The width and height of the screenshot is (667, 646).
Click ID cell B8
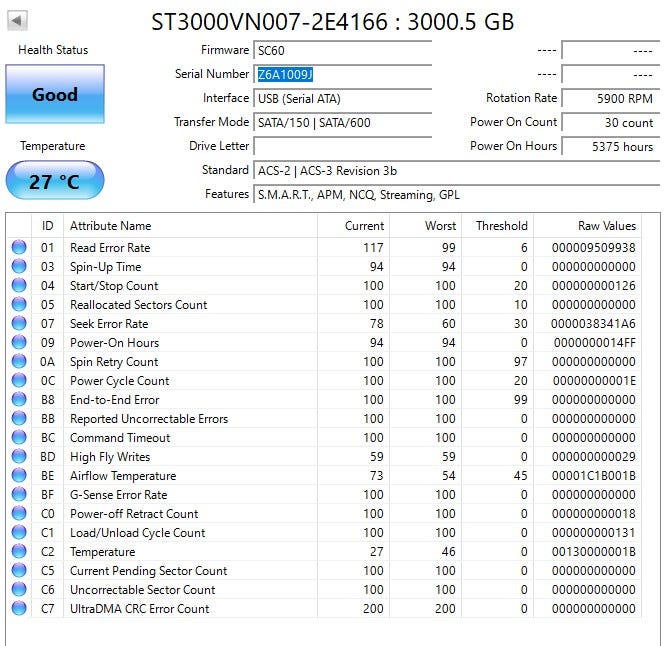[x=48, y=400]
